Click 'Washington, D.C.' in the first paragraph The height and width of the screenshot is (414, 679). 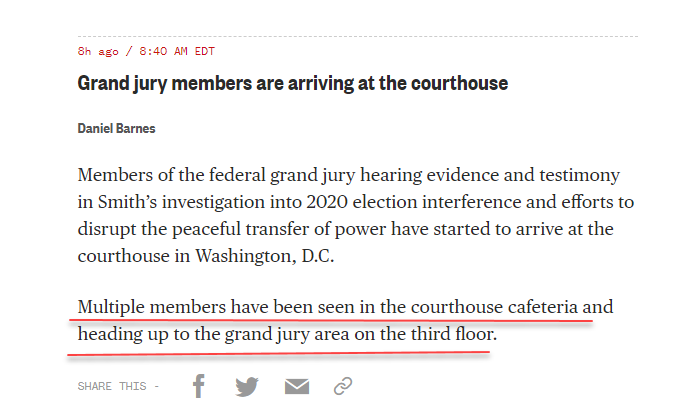pyautogui.click(x=265, y=256)
